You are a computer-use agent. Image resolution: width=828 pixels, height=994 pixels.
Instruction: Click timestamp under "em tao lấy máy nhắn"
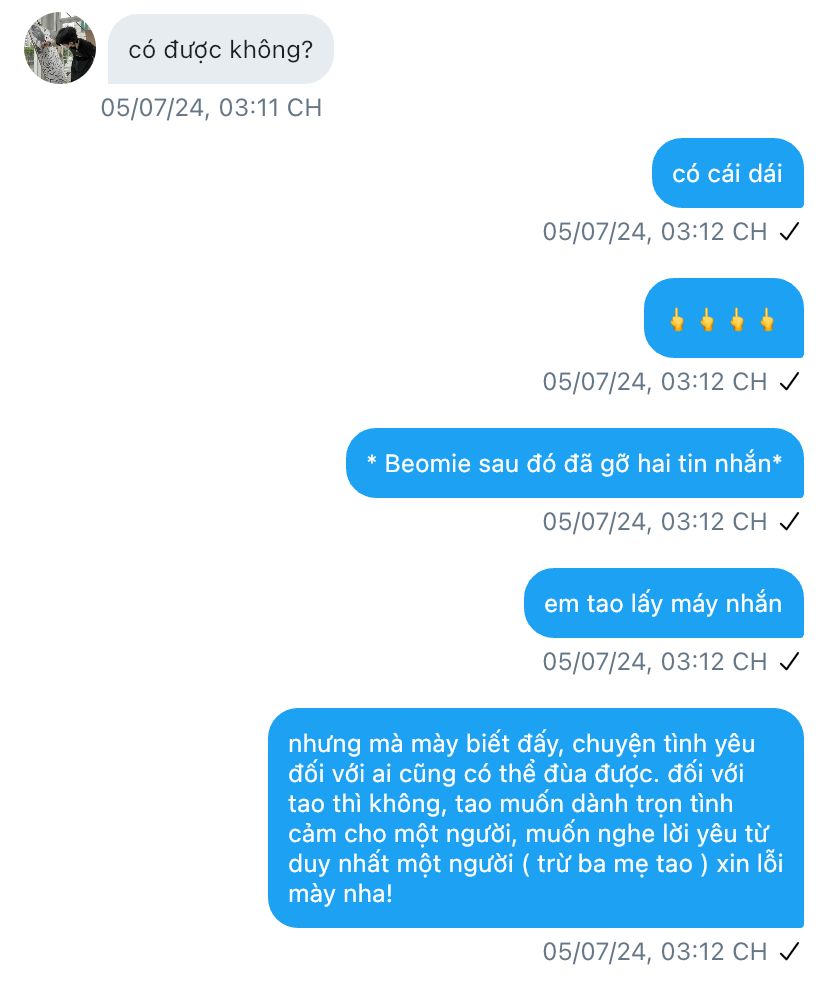pyautogui.click(x=655, y=662)
